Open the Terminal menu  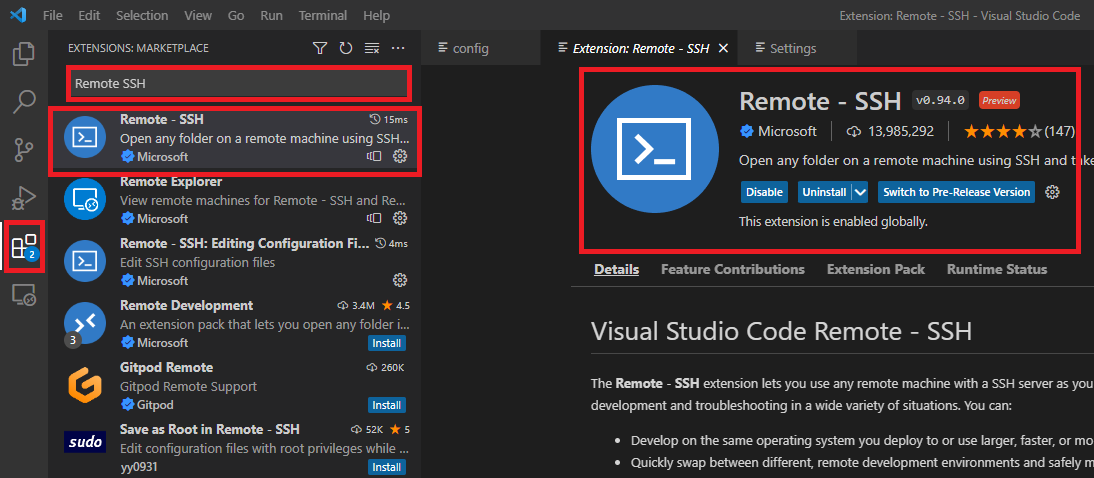pyautogui.click(x=324, y=15)
